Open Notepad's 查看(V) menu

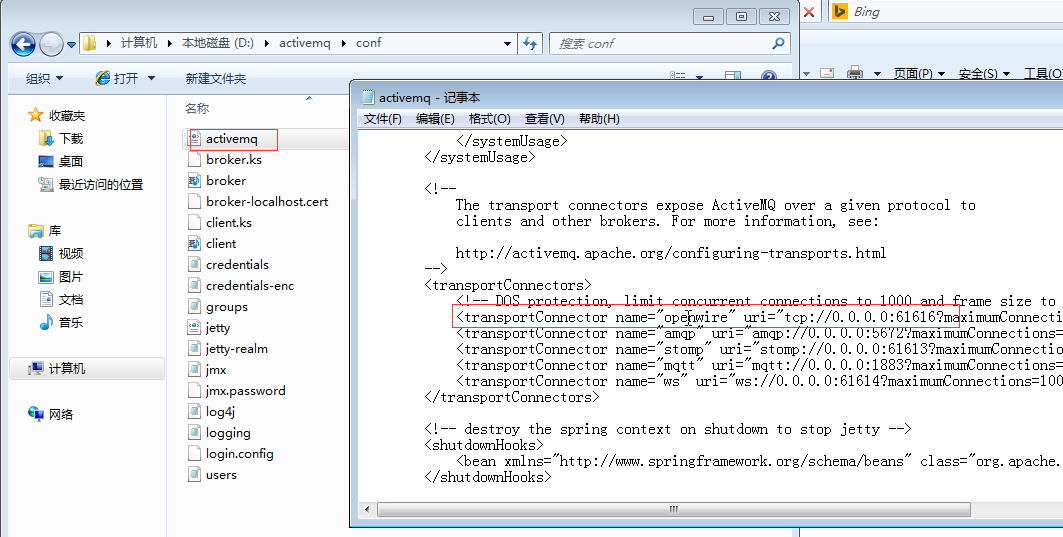point(544,119)
